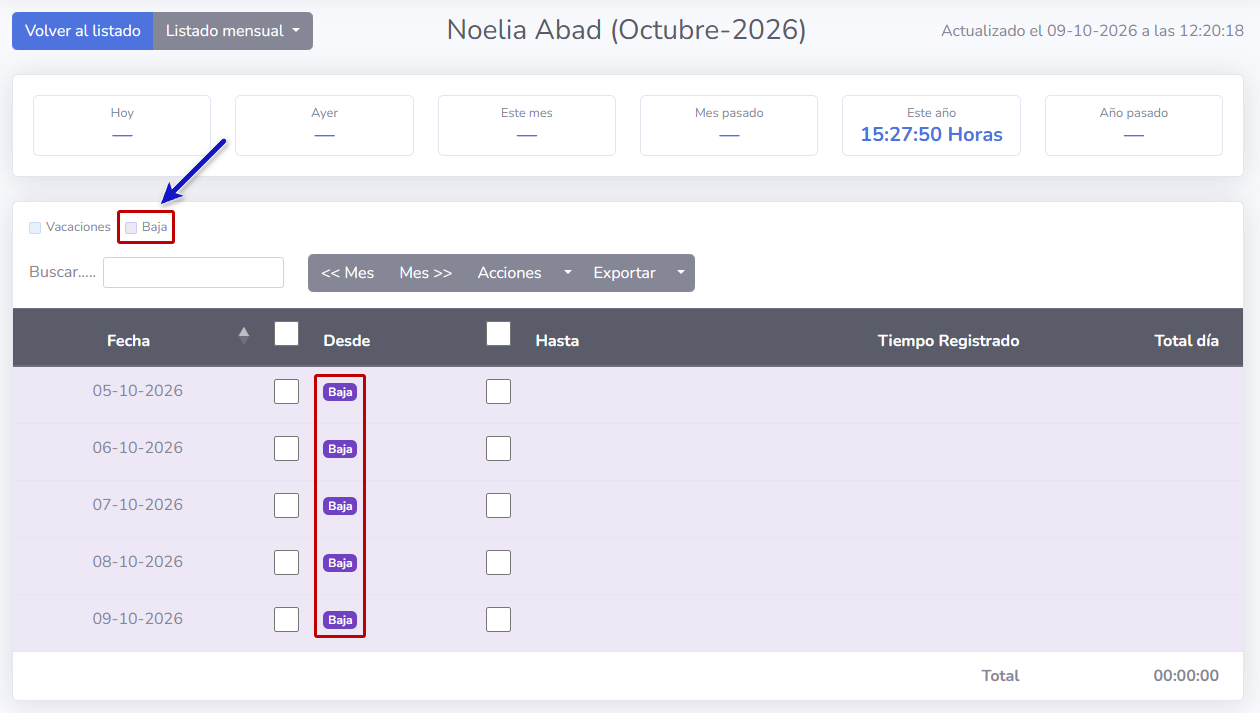Check the select-all Desde header checkbox
Viewport: 1260px width, 713px height.
tap(286, 333)
